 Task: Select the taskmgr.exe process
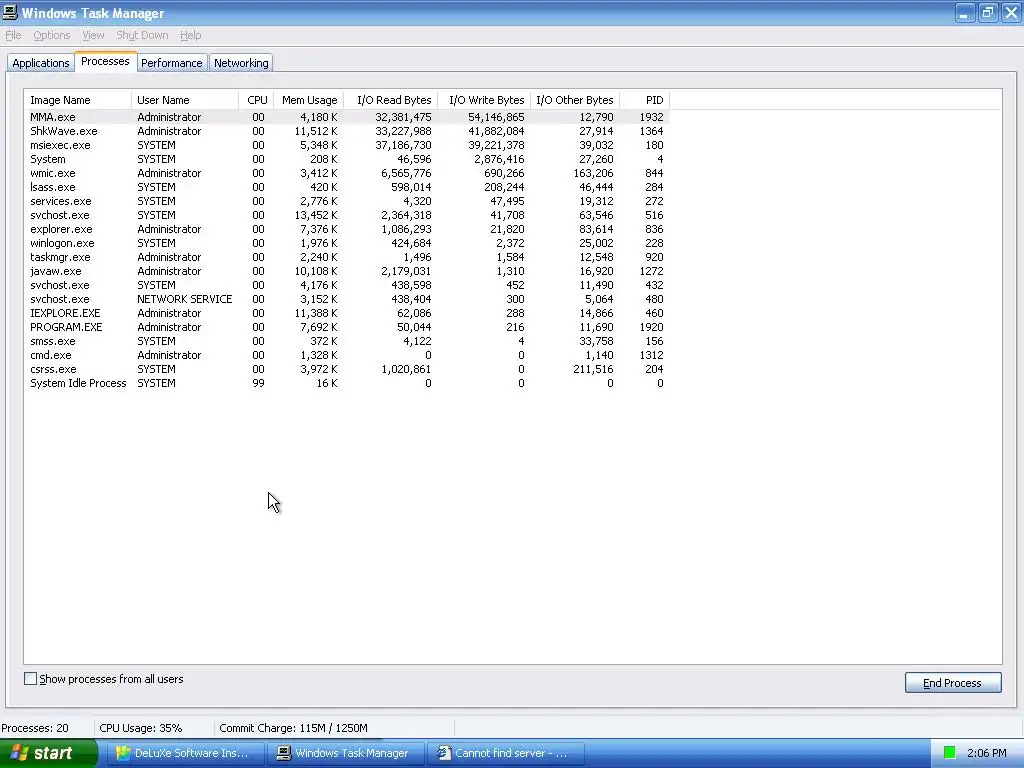[347, 257]
